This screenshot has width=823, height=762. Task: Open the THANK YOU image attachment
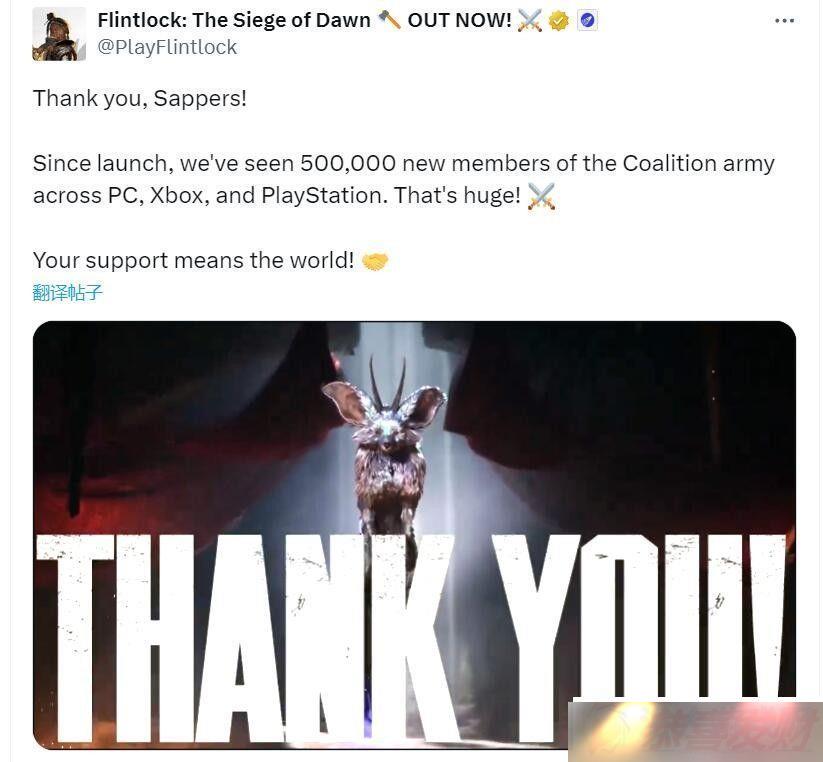coord(414,535)
